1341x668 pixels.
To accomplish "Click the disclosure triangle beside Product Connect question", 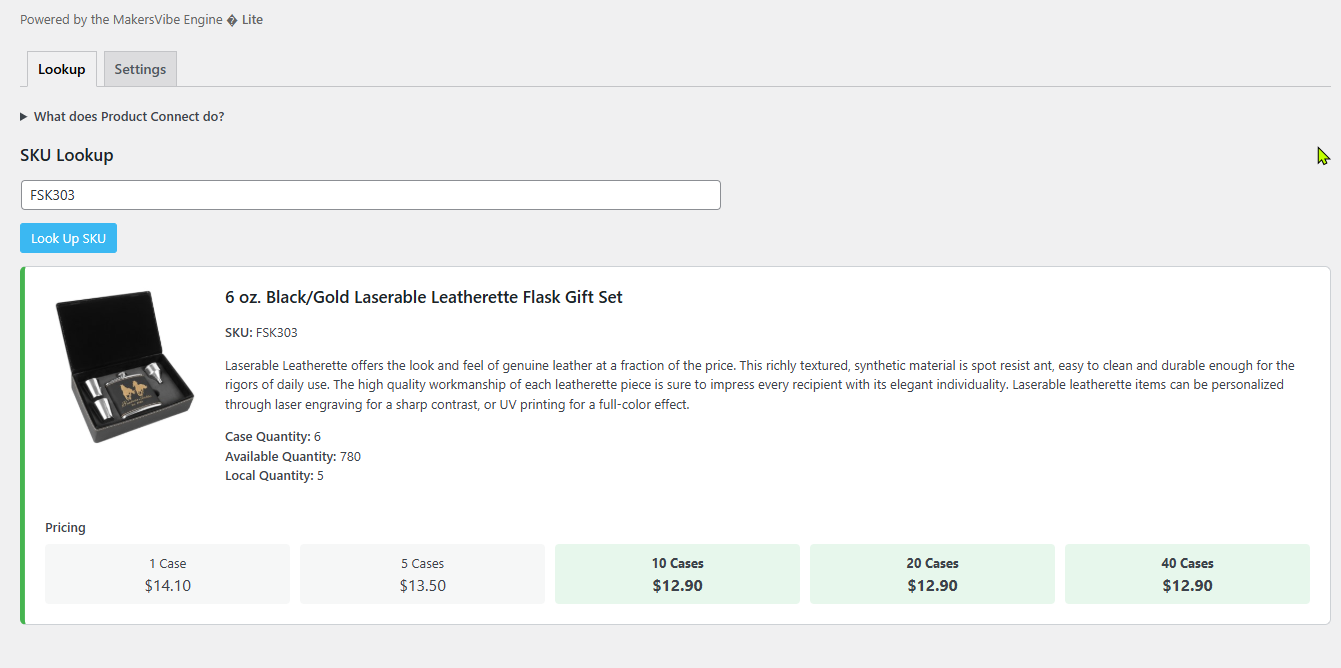I will coord(24,117).
